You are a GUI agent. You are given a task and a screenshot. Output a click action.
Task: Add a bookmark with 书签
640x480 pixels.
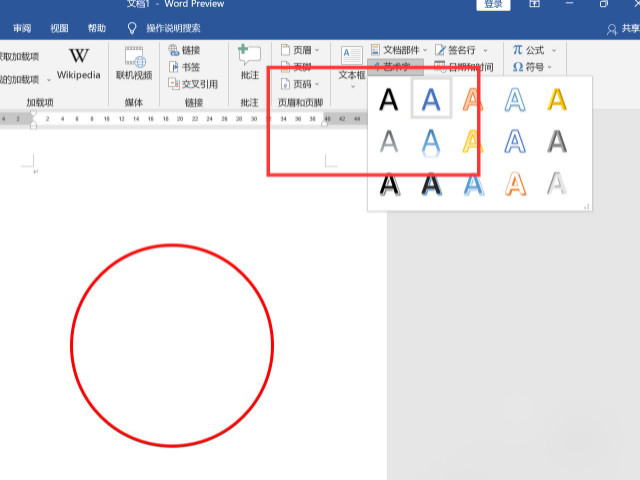[184, 67]
